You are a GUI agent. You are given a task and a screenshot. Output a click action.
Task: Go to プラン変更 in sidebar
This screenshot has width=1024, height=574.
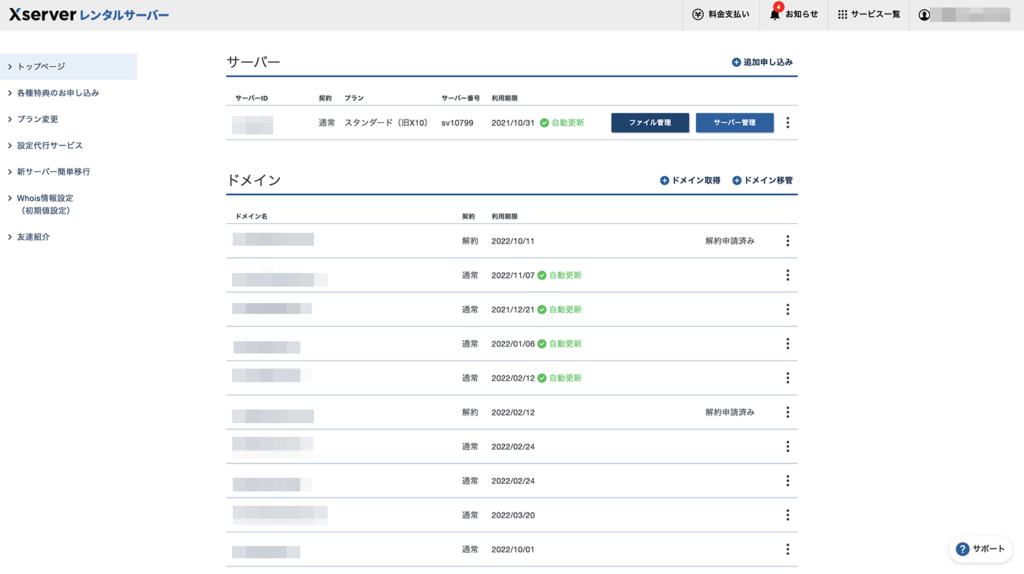pyautogui.click(x=38, y=119)
